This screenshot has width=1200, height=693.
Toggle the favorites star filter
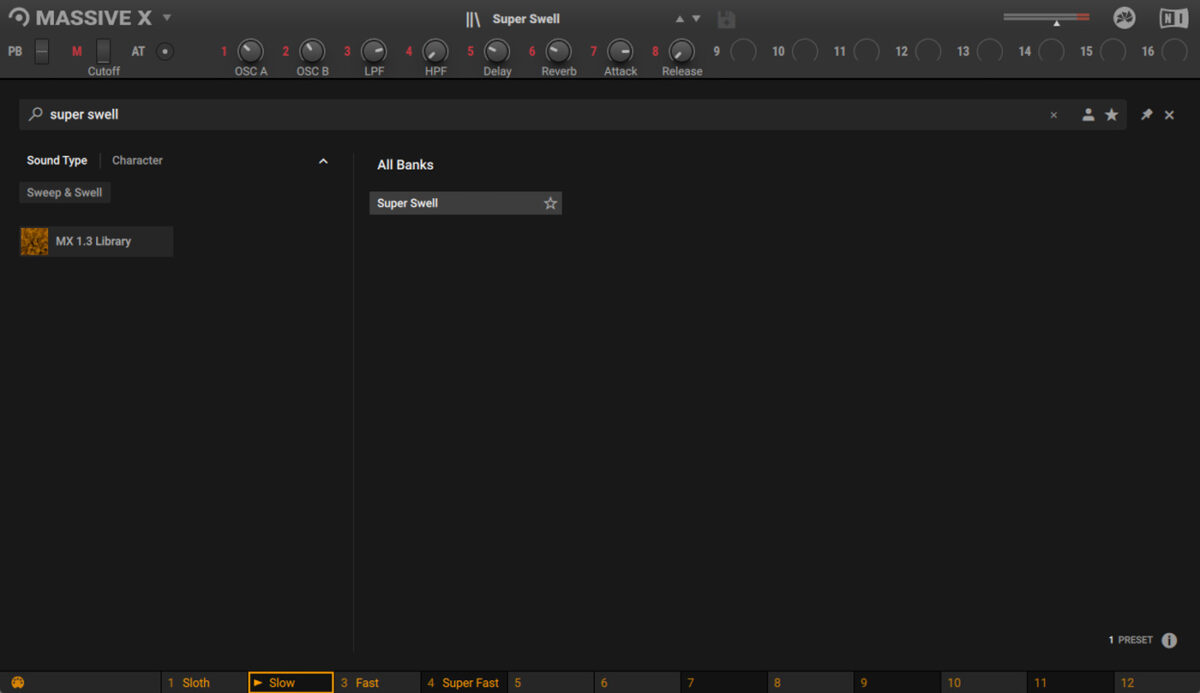[1111, 115]
